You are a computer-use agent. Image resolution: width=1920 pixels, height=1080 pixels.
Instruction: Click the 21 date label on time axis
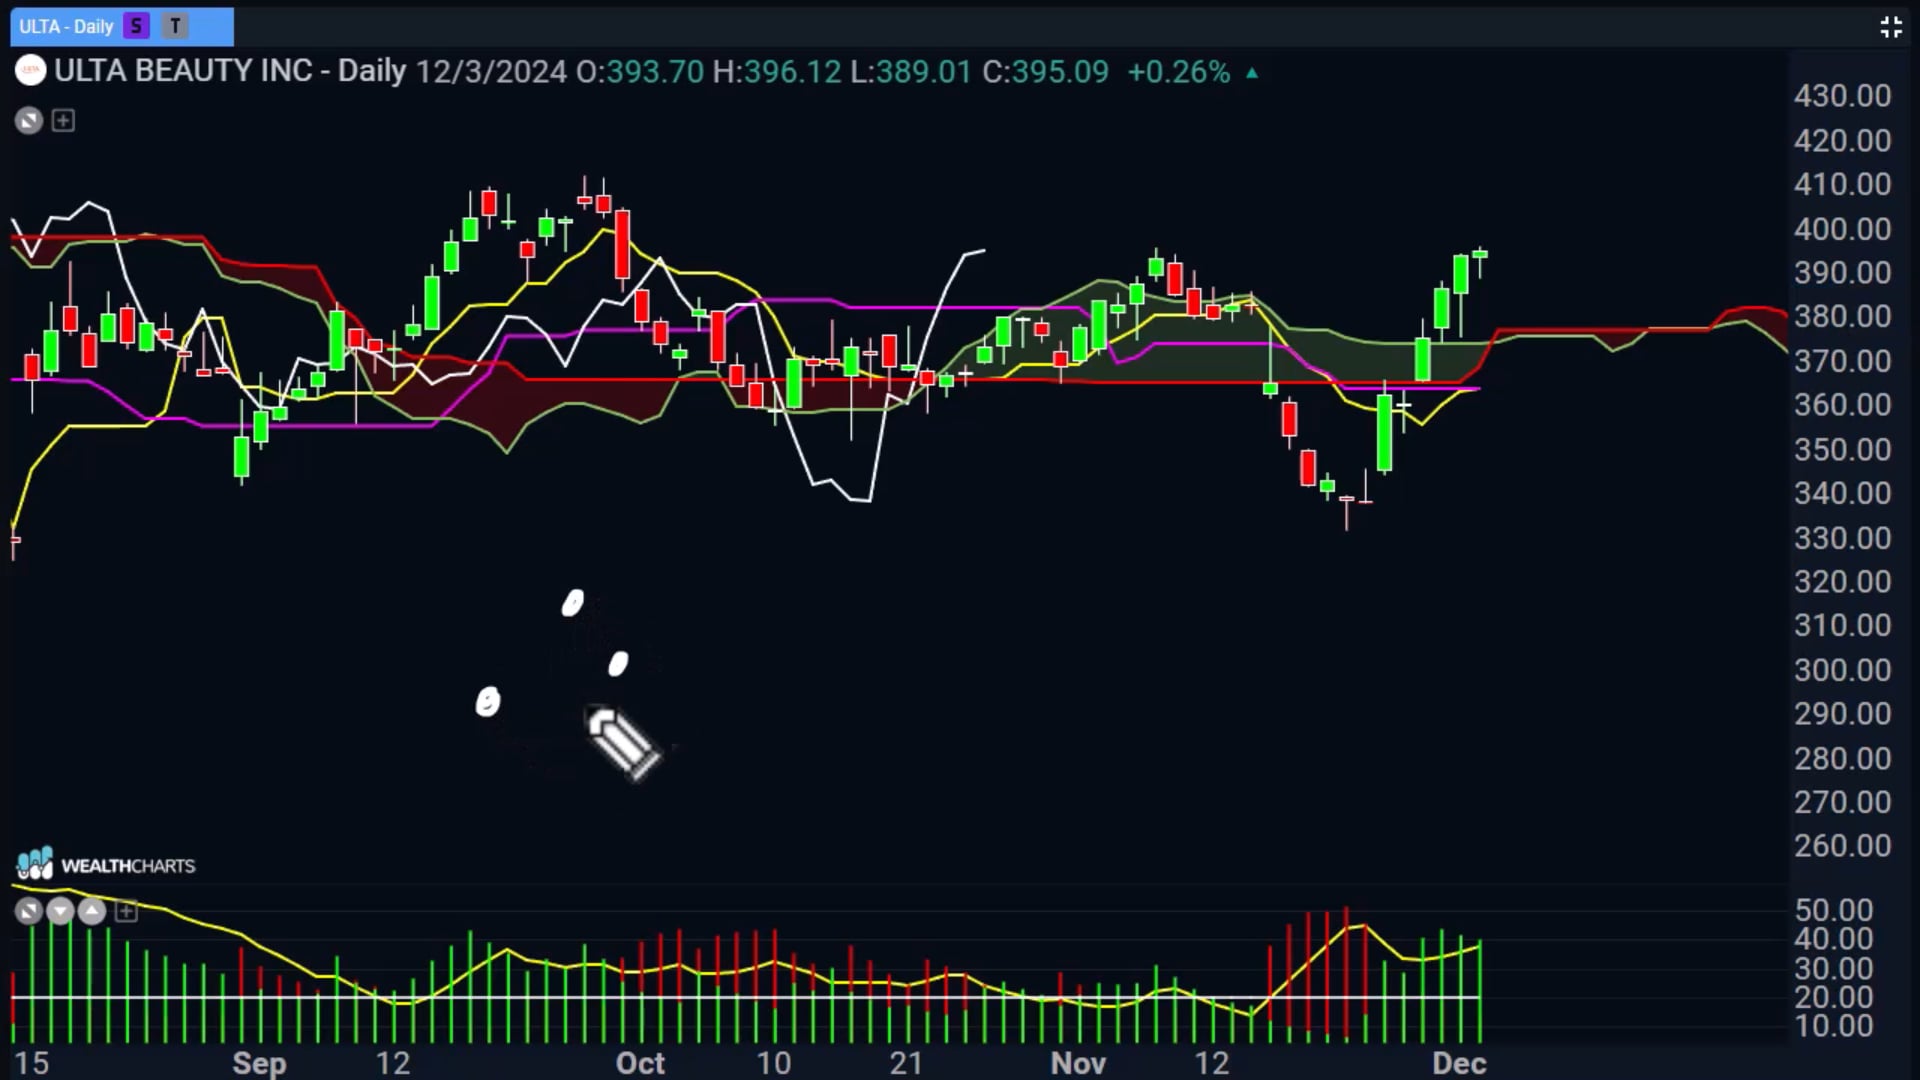(x=906, y=1063)
